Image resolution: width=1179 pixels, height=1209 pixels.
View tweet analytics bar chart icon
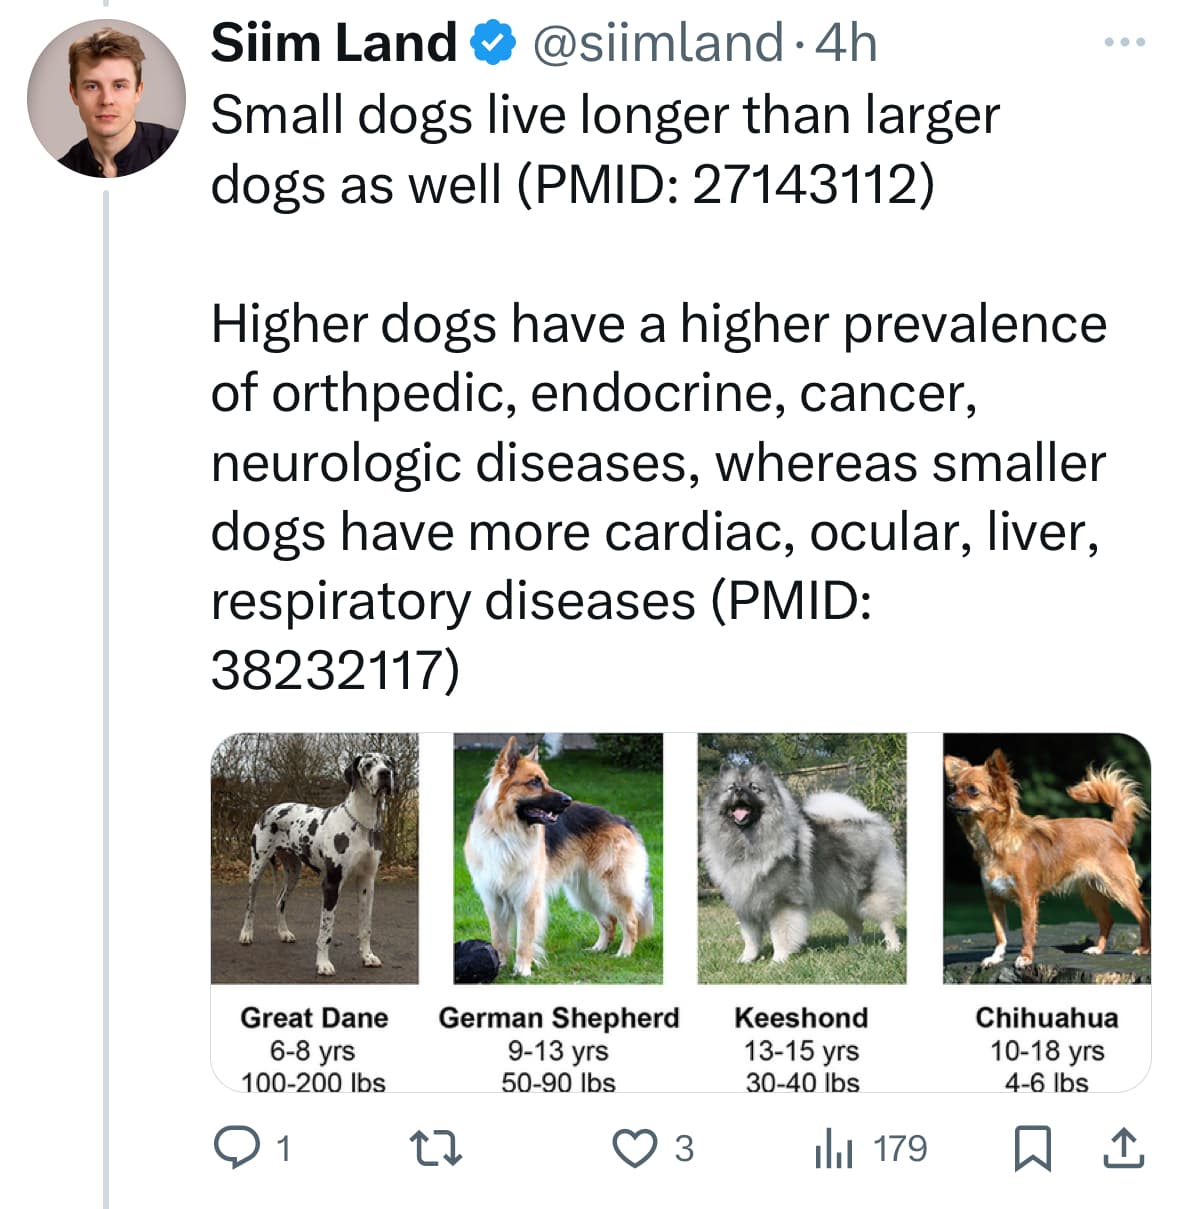click(x=833, y=1148)
